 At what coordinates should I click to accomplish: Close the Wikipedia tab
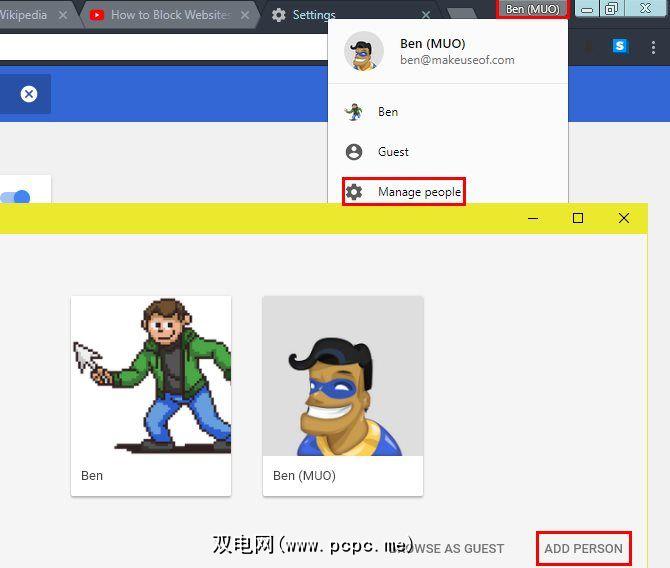[63, 15]
